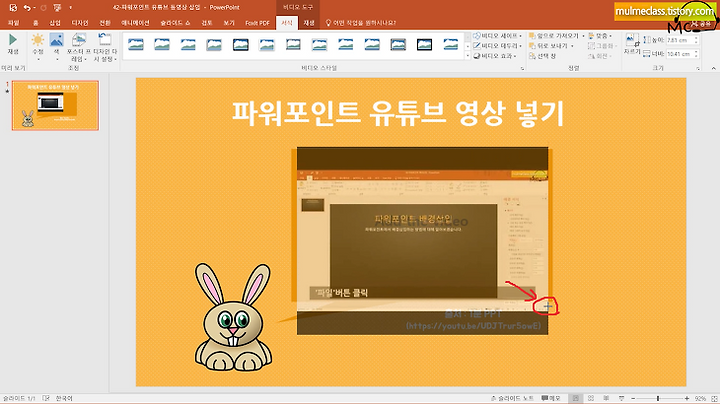Switch to the 삽입 (Insert) tab
This screenshot has width=720, height=404.
[x=55, y=22]
